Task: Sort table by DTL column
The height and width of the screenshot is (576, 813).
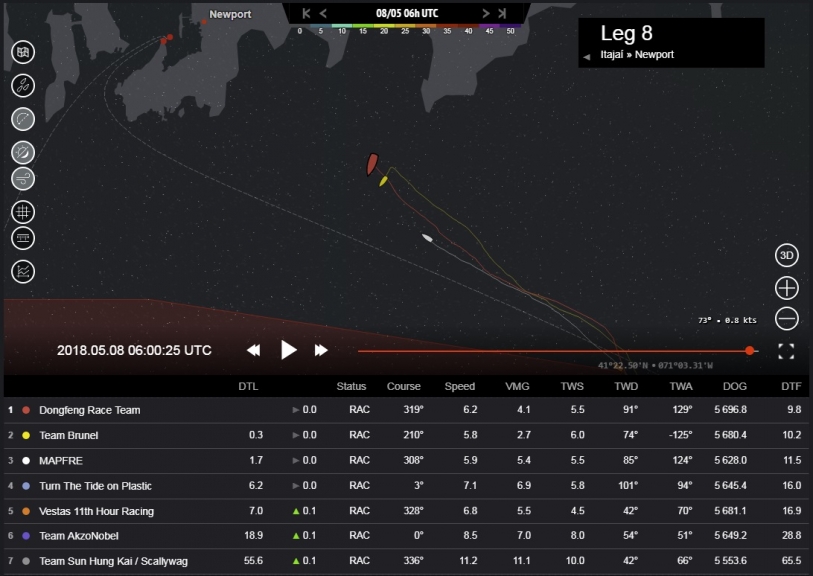Action: 248,386
